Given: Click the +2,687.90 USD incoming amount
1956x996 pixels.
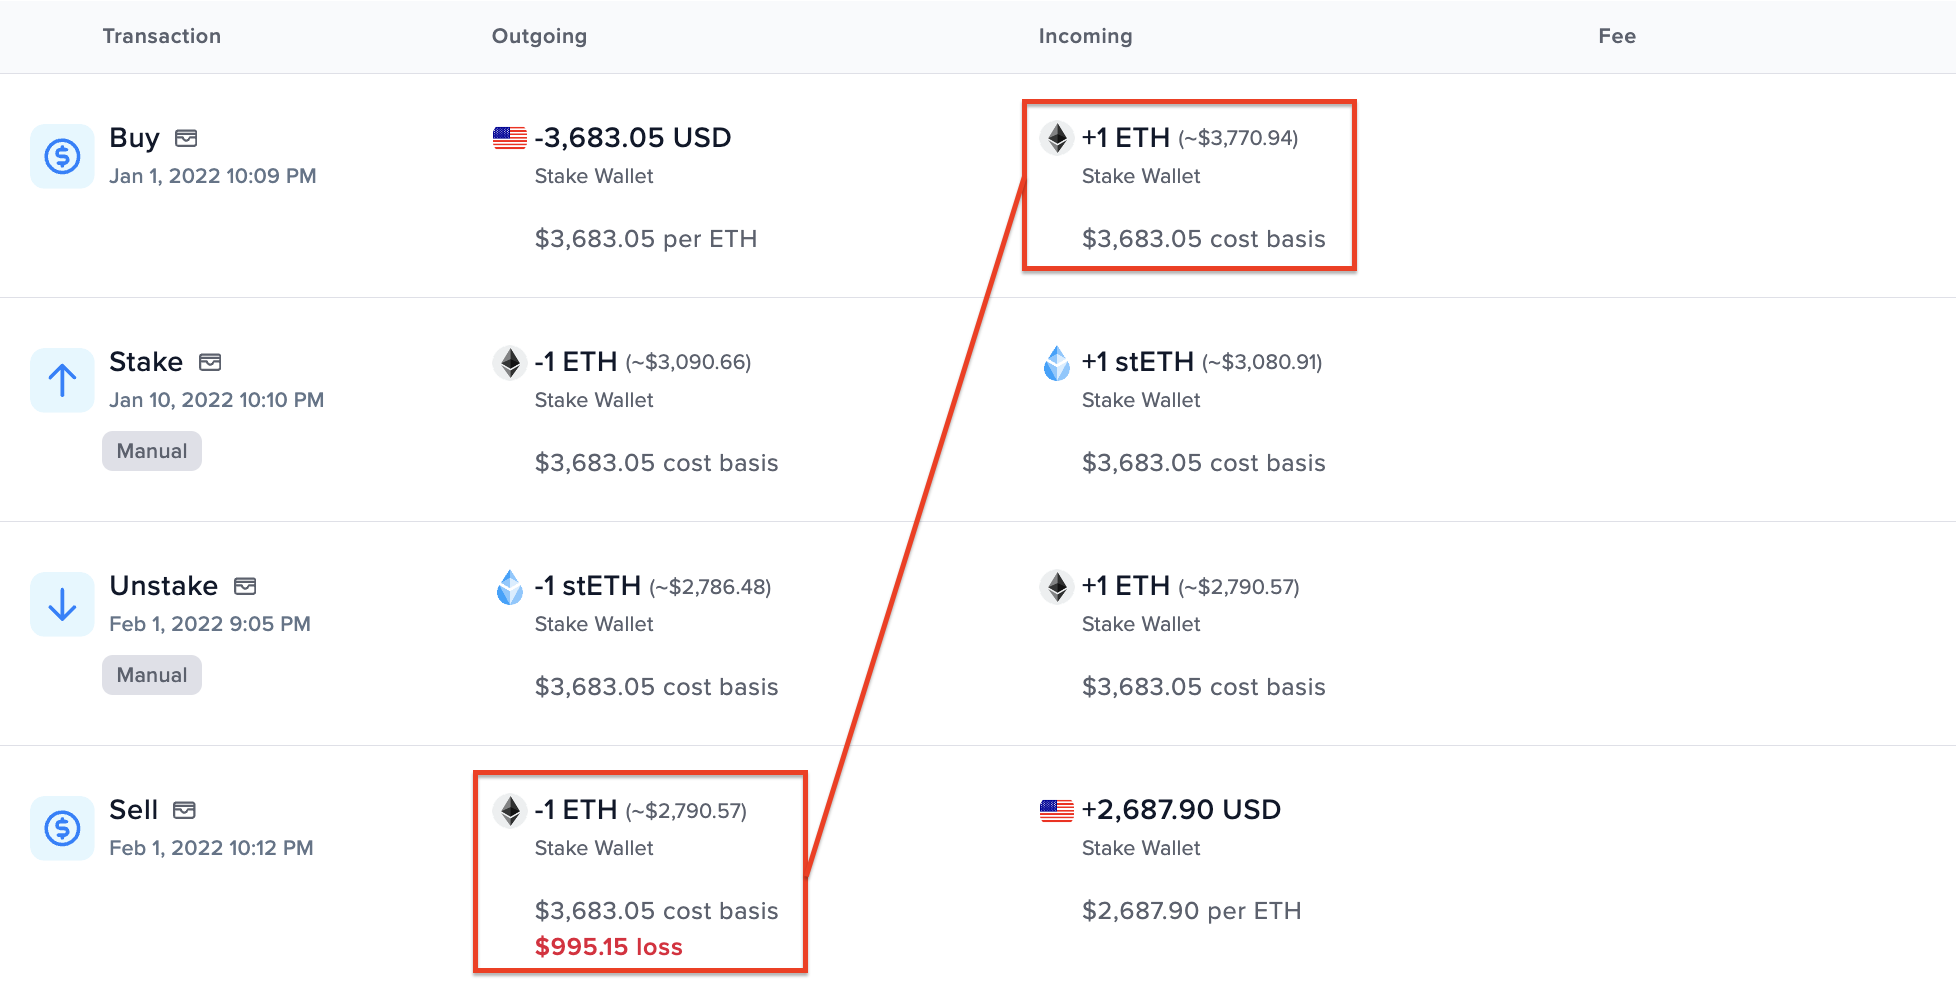Looking at the screenshot, I should (1181, 810).
